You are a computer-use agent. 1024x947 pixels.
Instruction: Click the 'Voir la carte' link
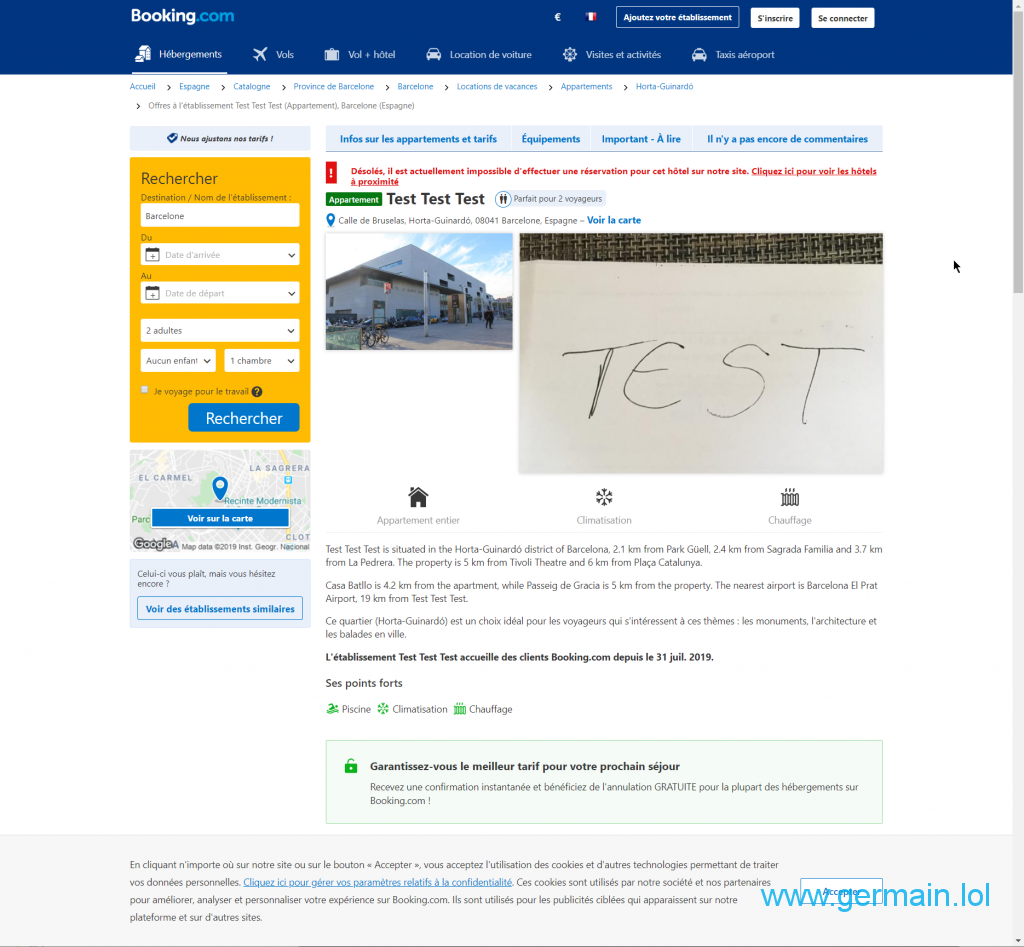(614, 220)
